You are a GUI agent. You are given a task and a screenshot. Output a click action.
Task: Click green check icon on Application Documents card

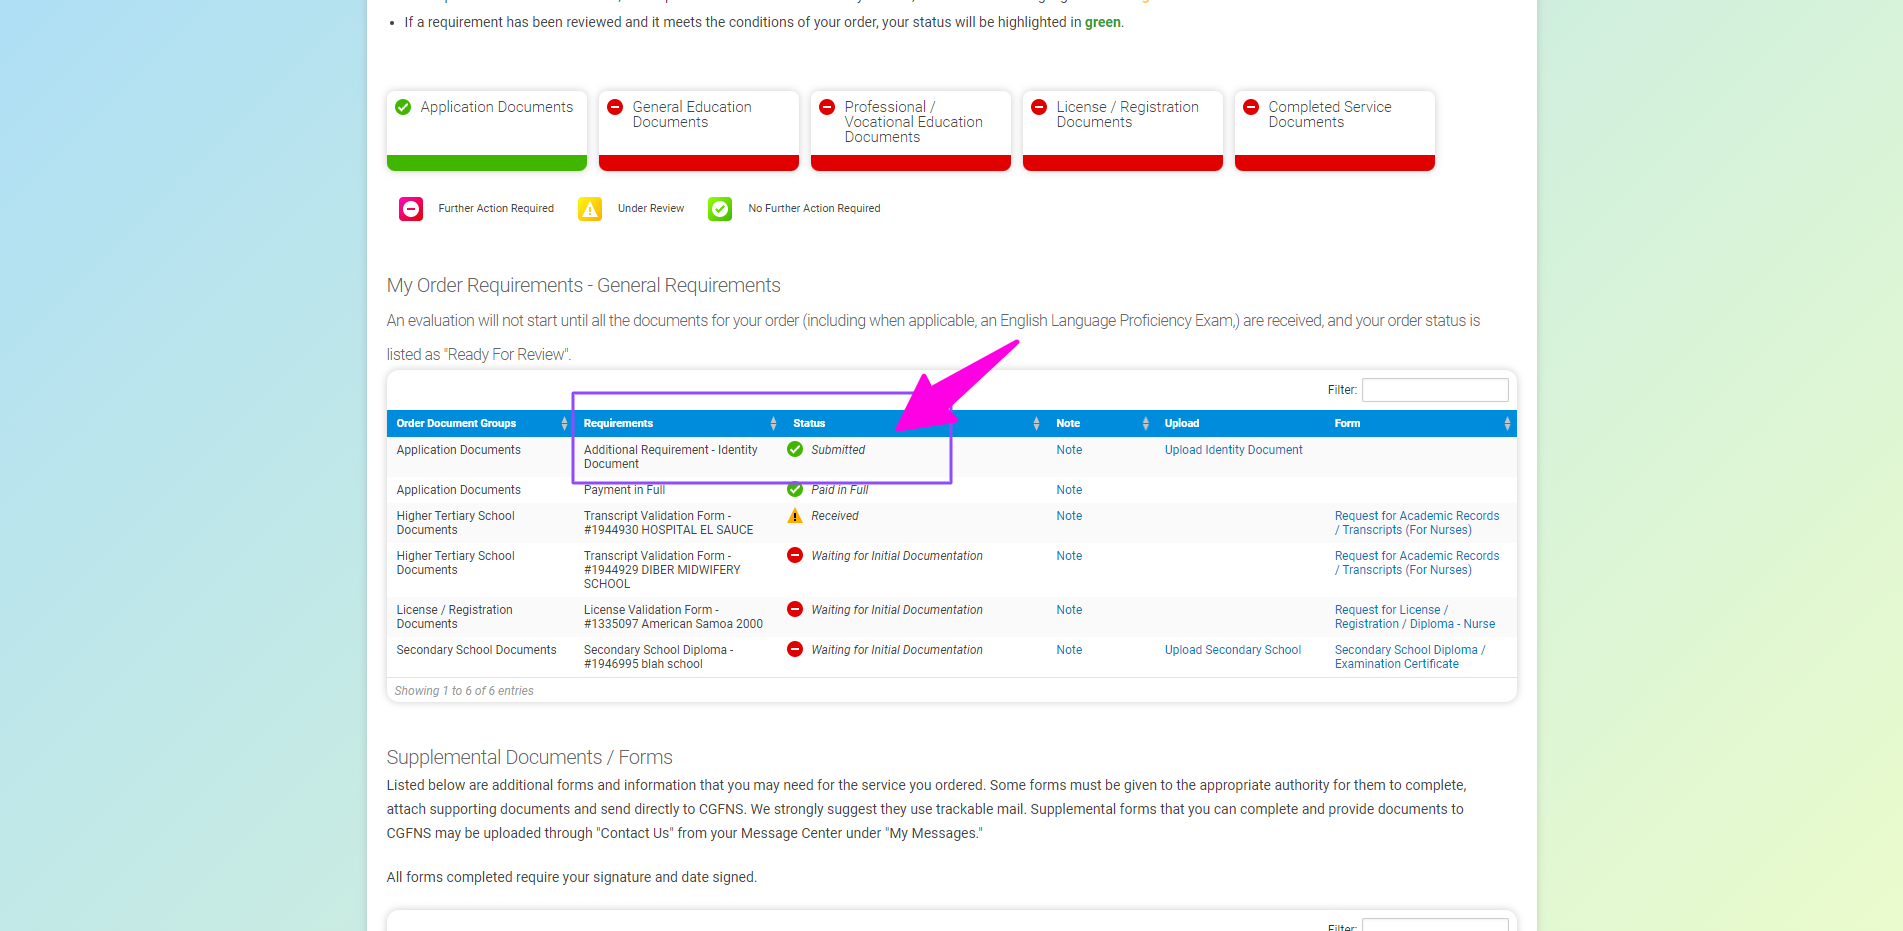(403, 107)
